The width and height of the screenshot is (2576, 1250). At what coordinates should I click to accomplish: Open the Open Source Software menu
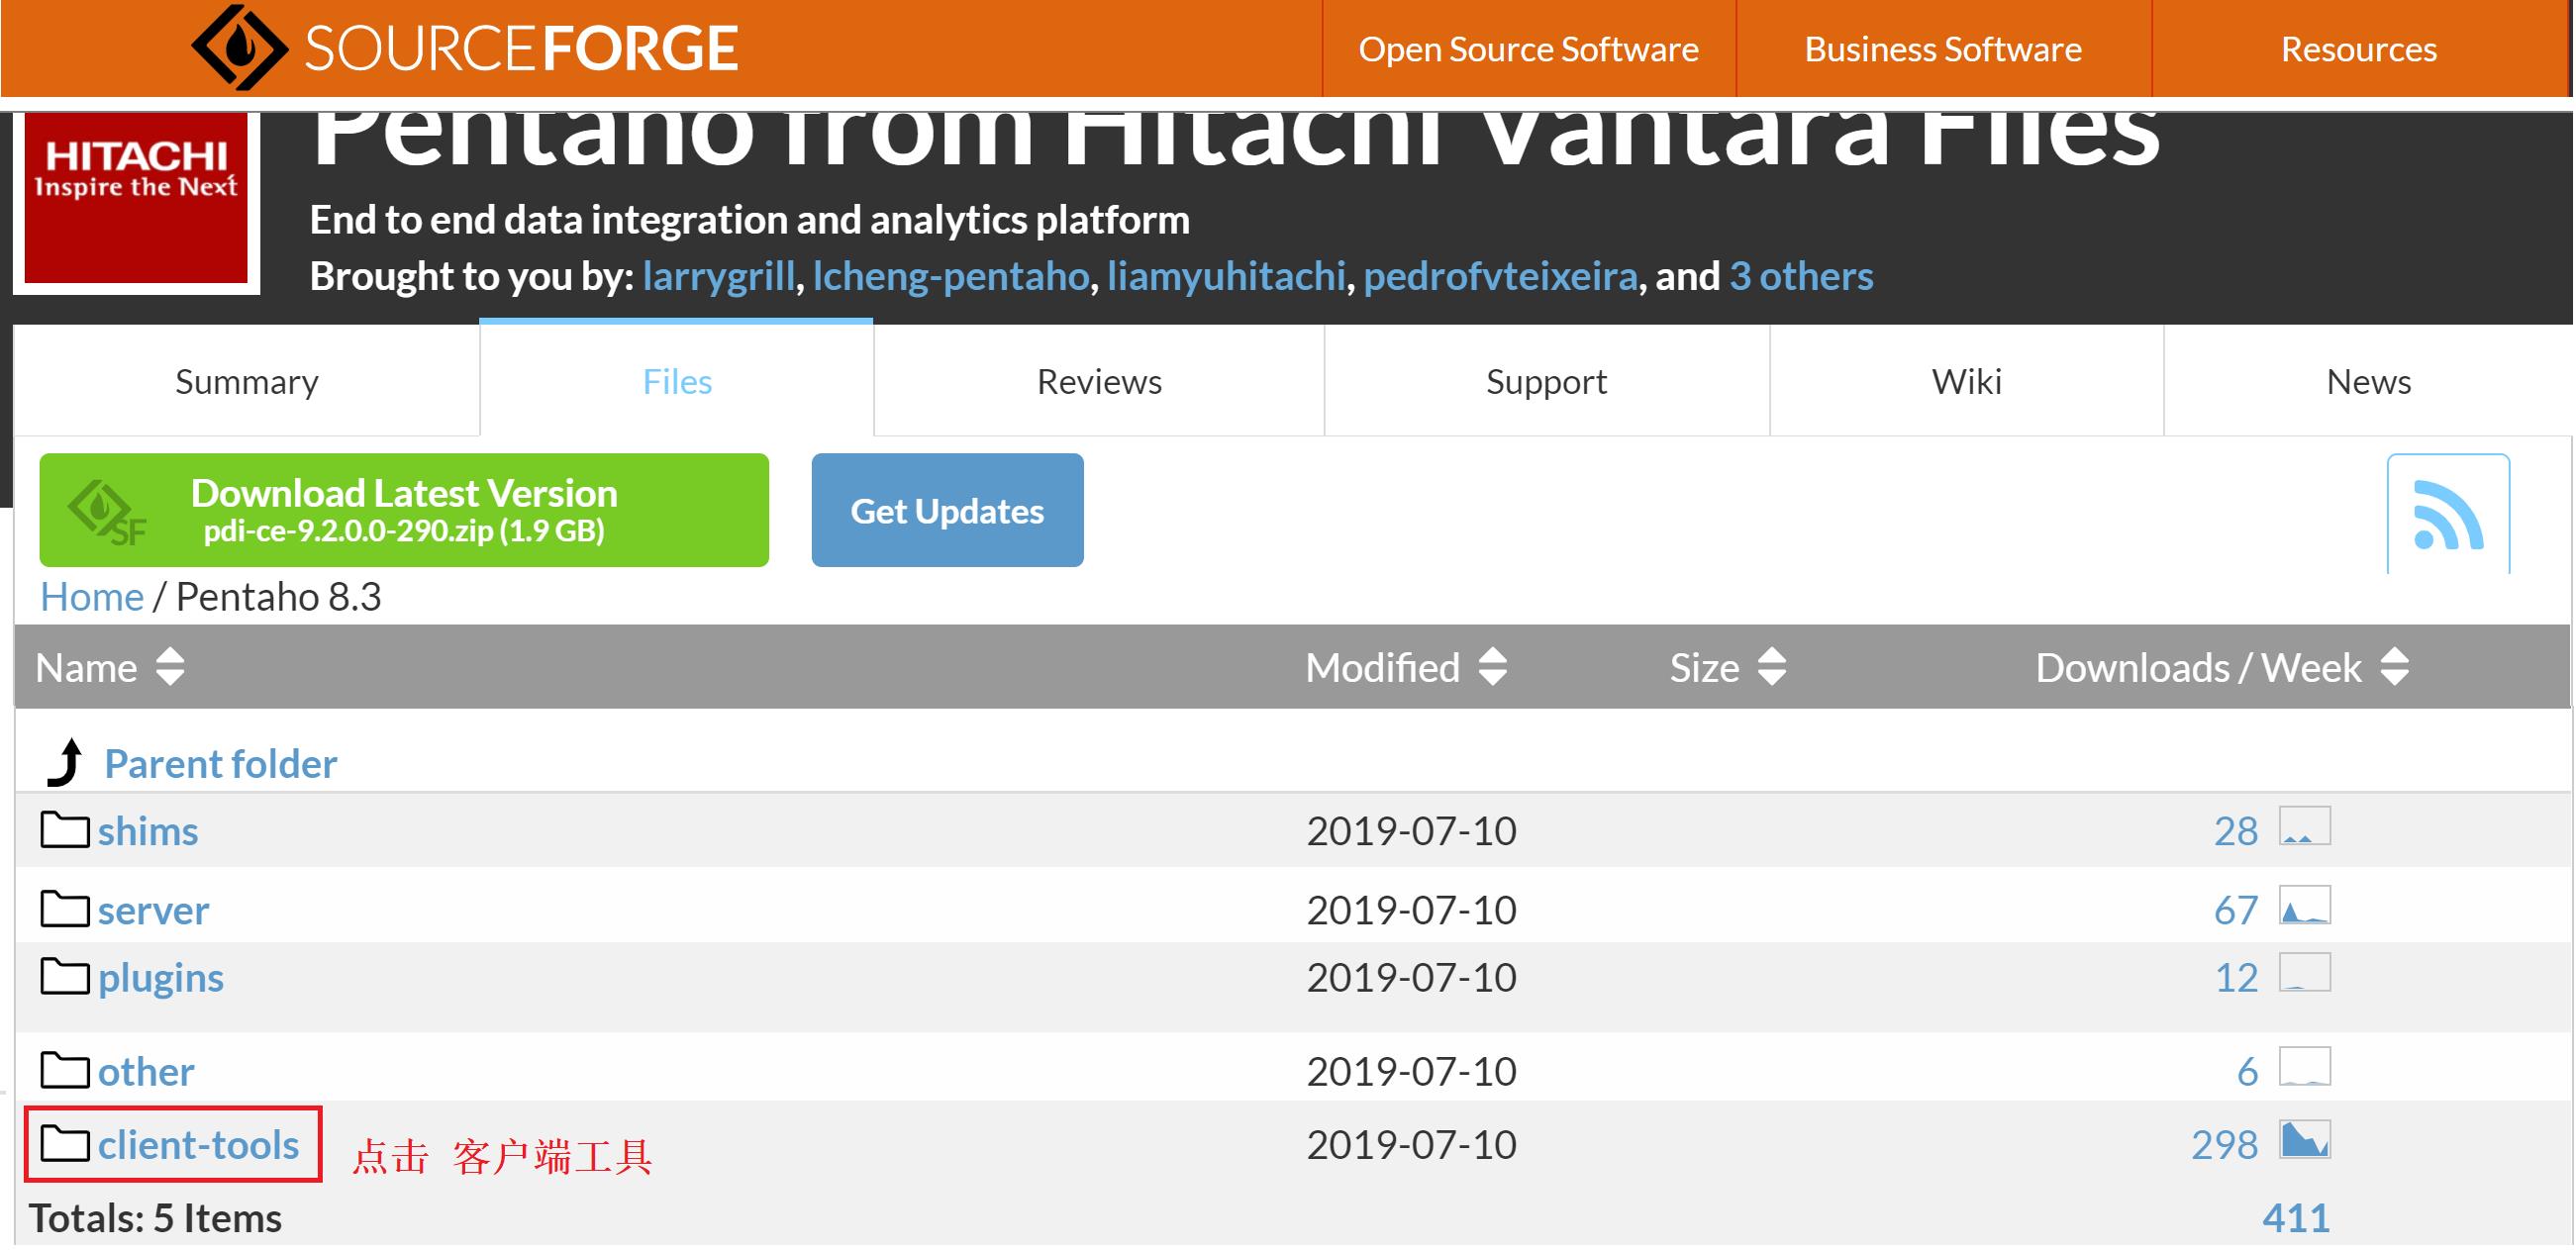1528,49
